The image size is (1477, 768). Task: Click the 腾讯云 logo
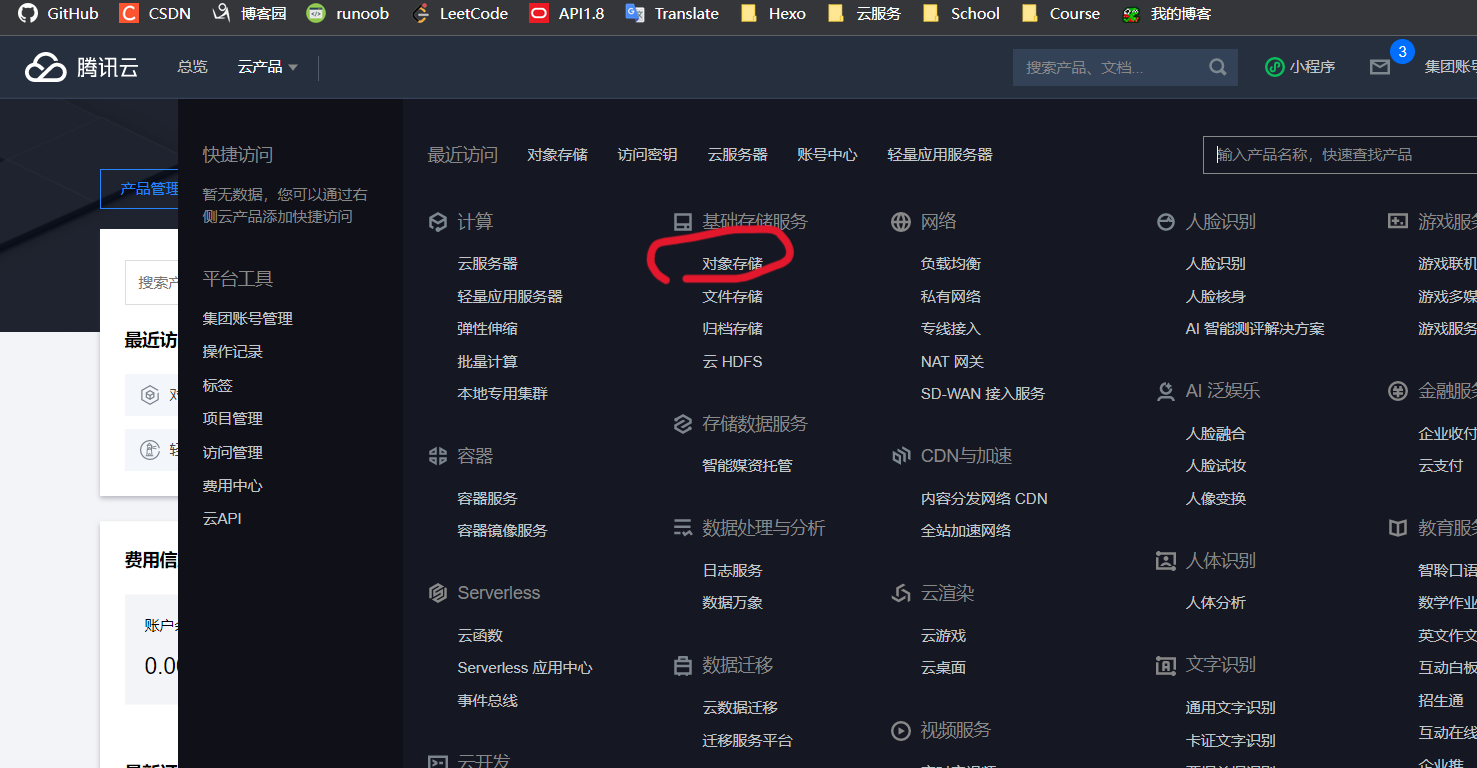(x=82, y=67)
